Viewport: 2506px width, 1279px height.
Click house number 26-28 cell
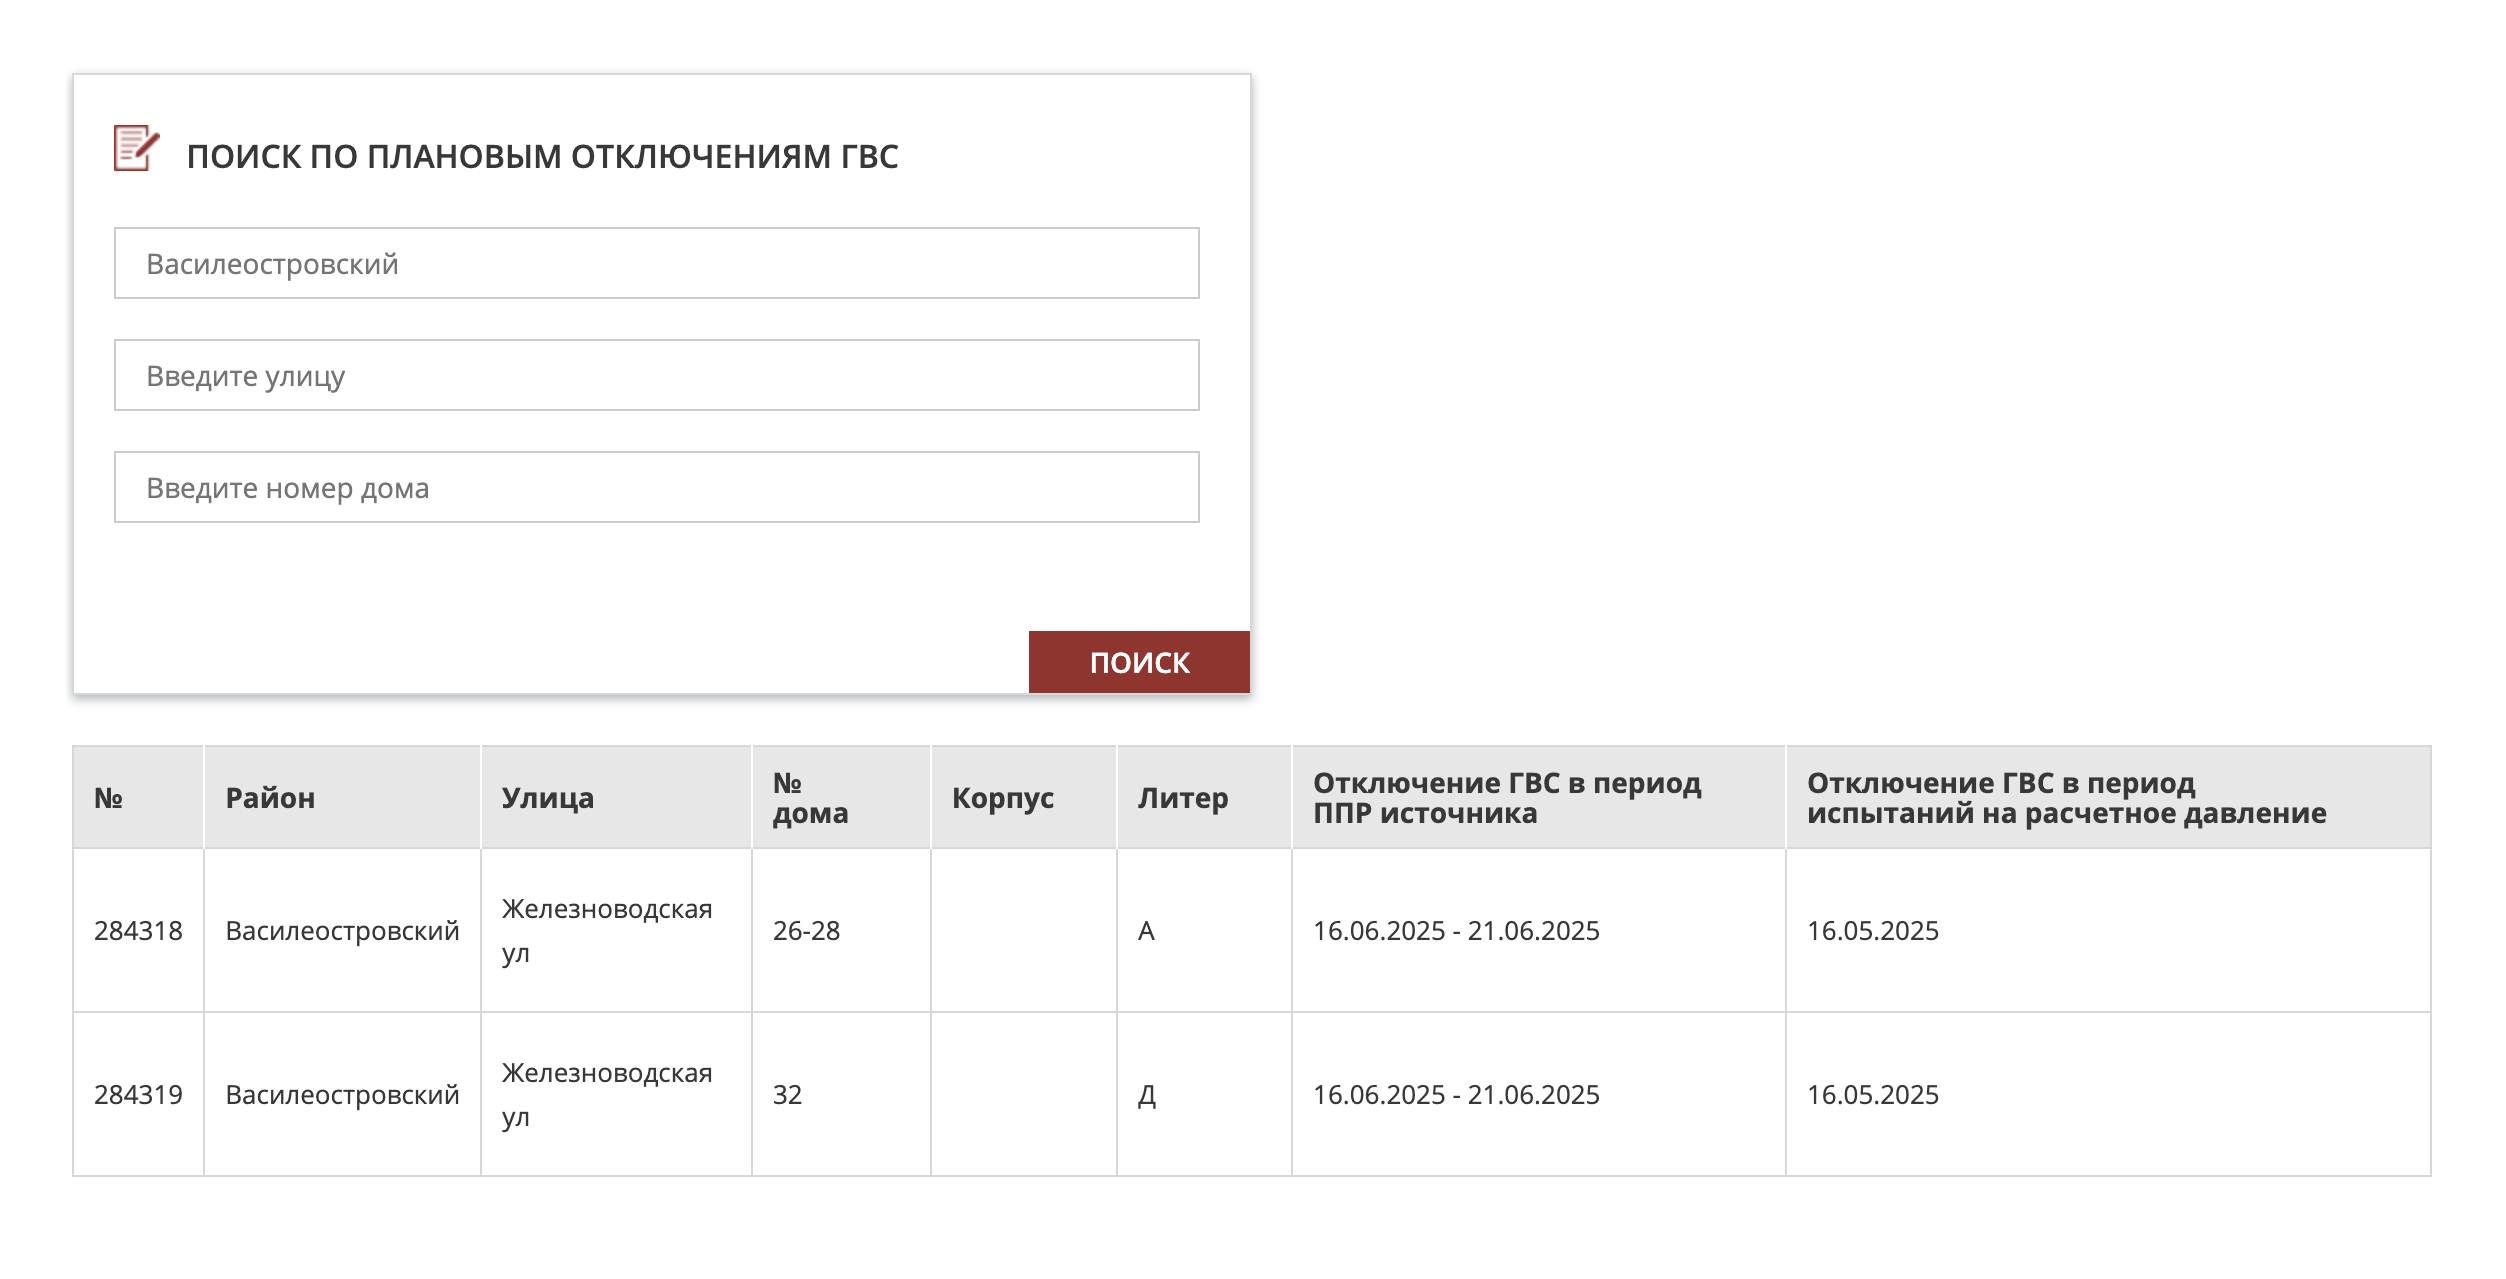click(806, 931)
